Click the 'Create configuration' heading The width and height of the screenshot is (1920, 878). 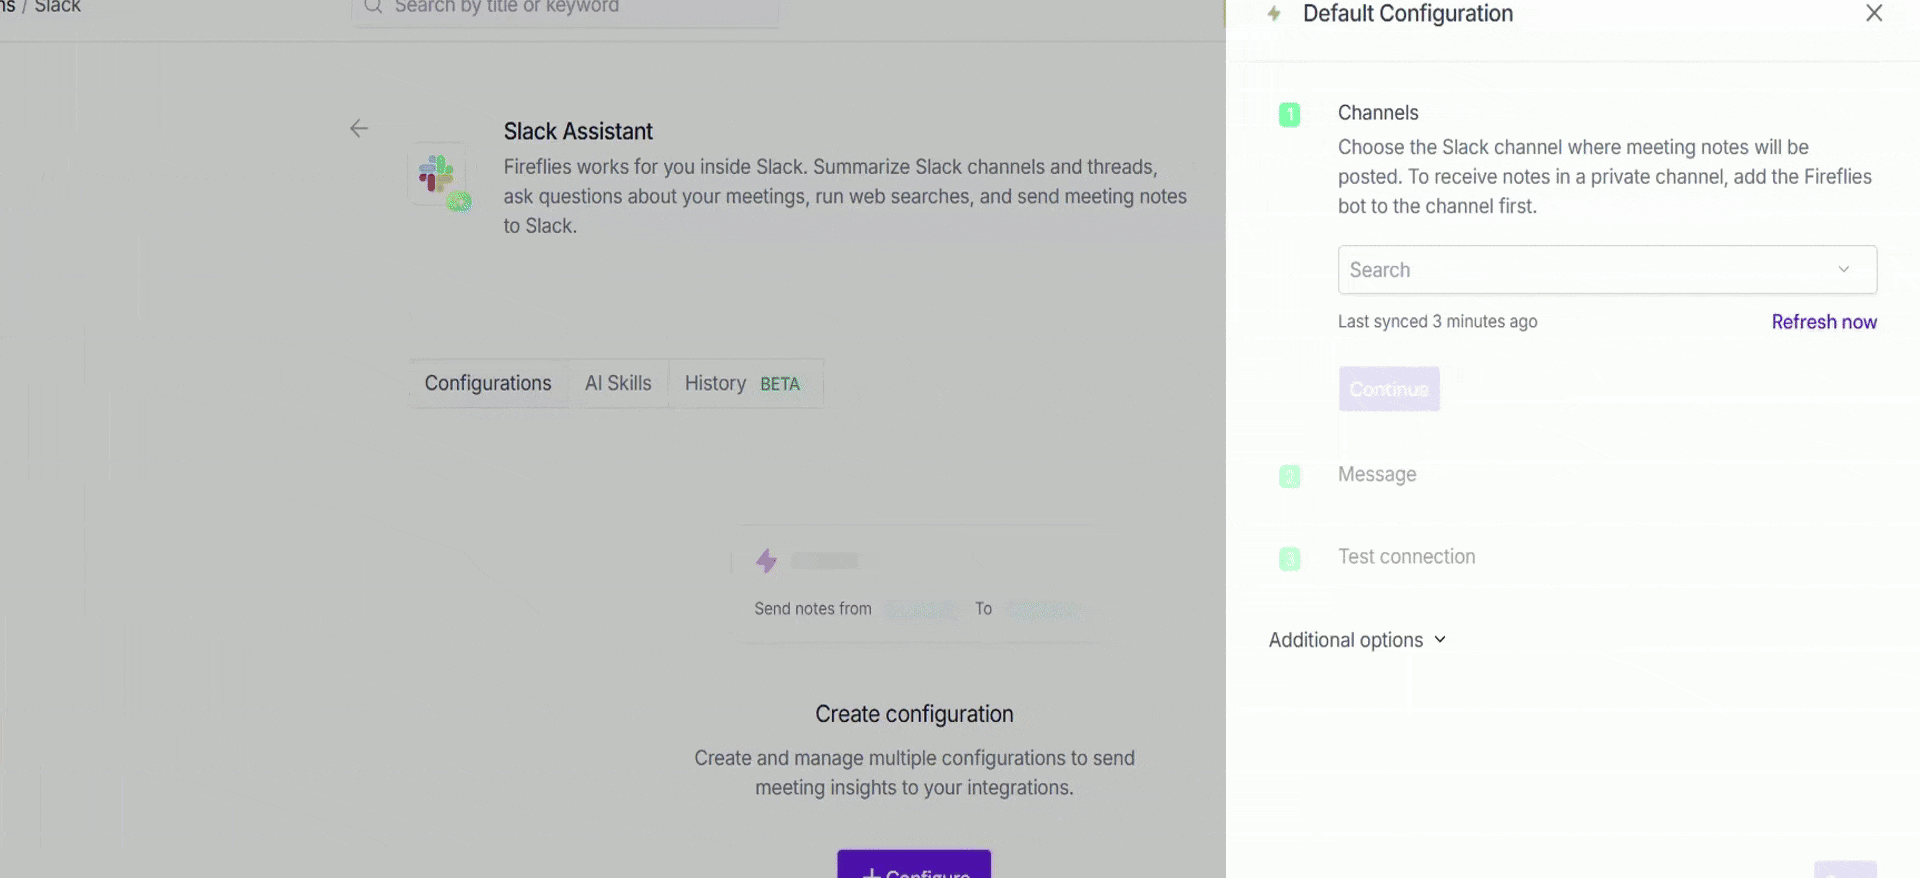(914, 714)
